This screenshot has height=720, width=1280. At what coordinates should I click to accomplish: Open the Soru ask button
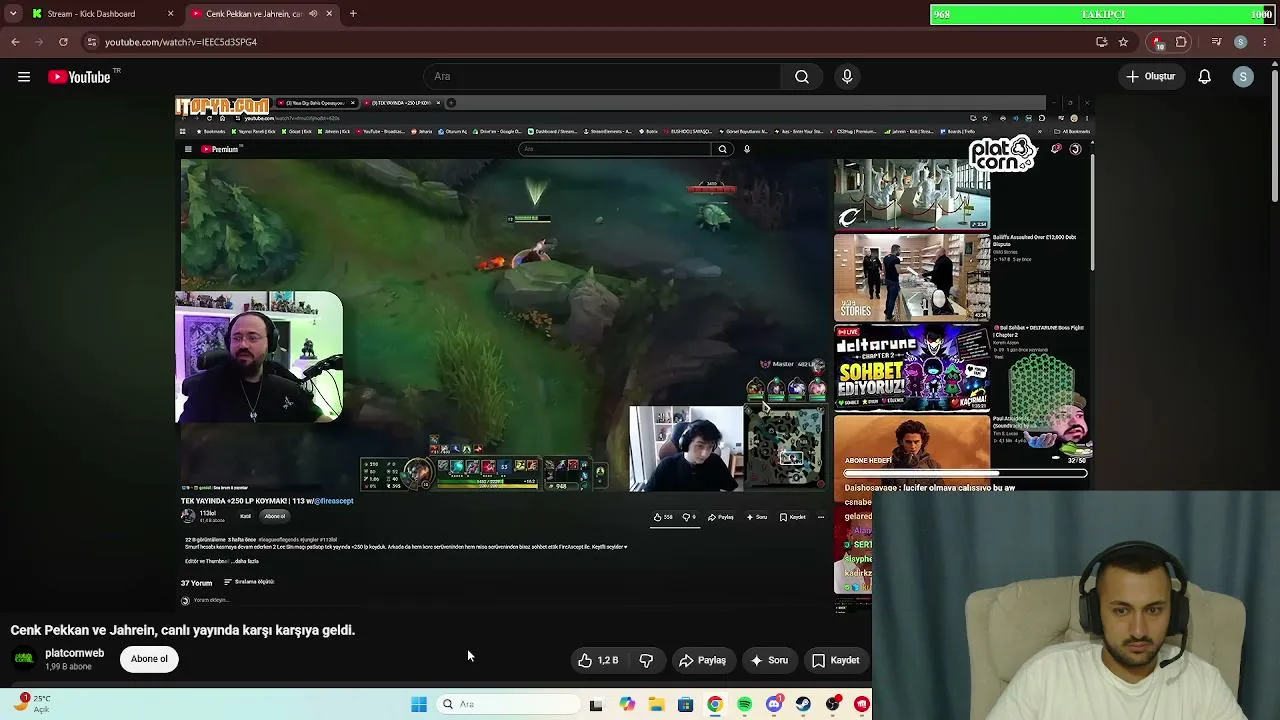coord(769,660)
